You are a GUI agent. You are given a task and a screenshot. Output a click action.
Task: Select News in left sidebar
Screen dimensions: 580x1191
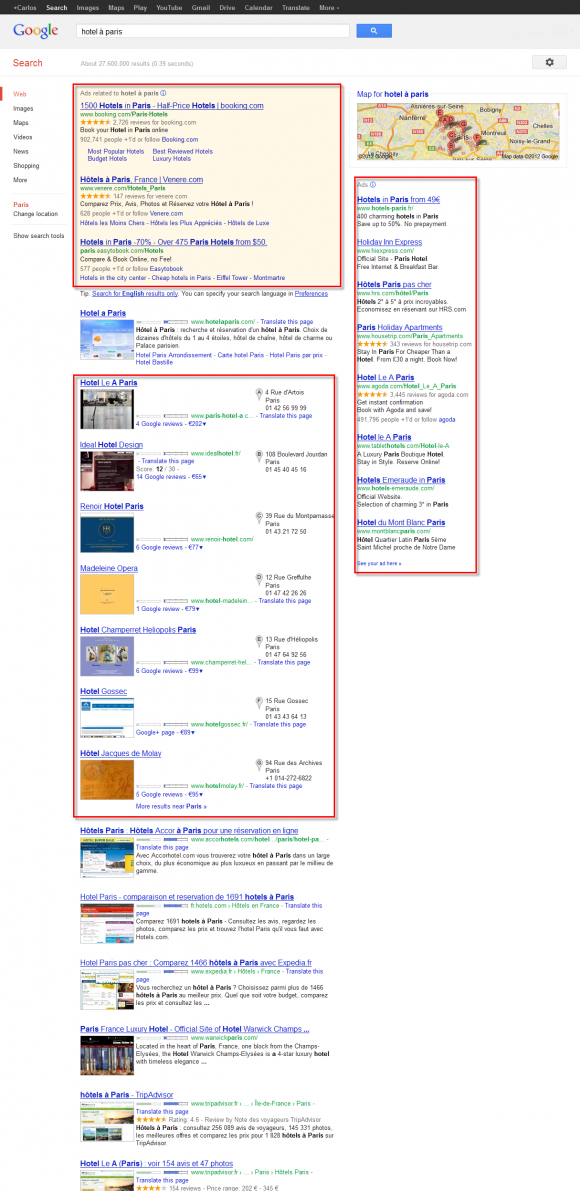tap(20, 151)
